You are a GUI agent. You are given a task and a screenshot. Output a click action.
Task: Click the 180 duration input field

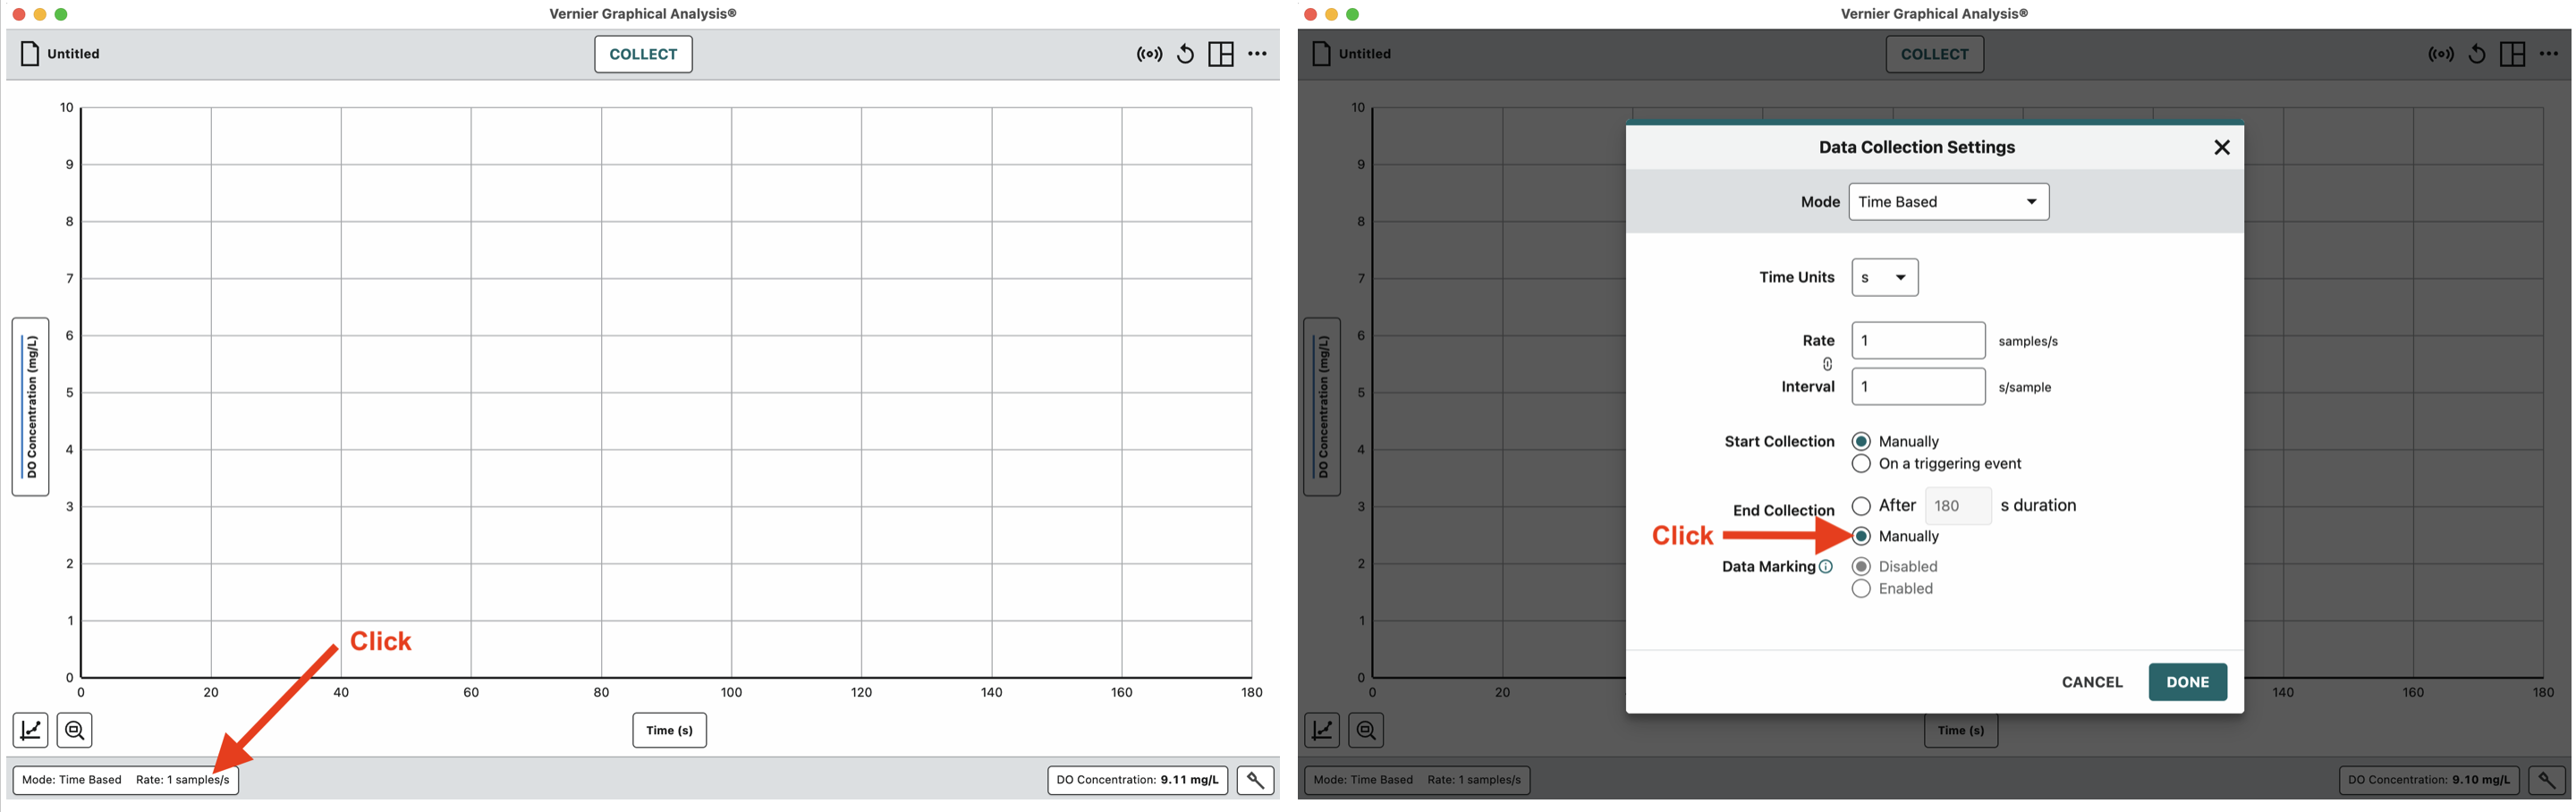[x=1958, y=506]
